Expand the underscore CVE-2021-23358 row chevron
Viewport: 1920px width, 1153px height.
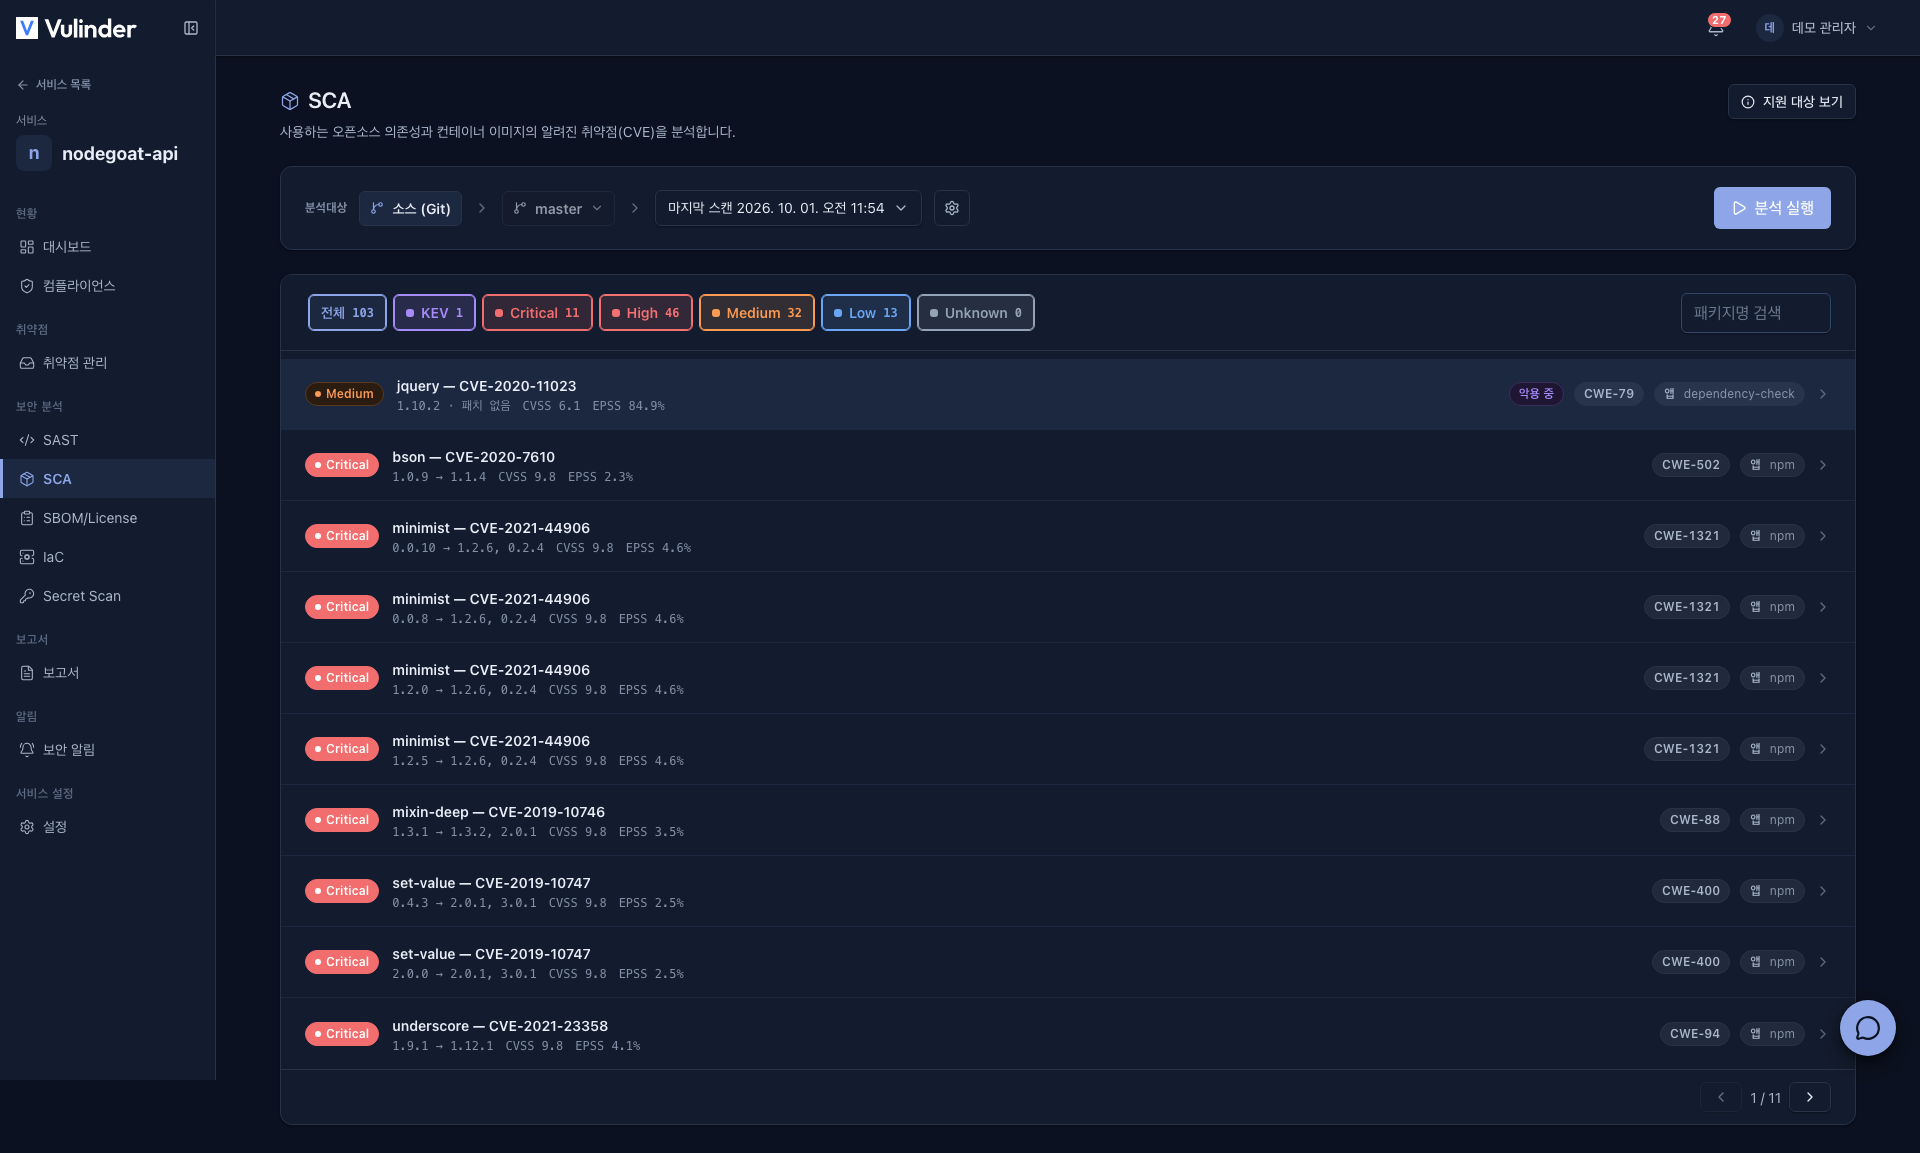(x=1823, y=1034)
